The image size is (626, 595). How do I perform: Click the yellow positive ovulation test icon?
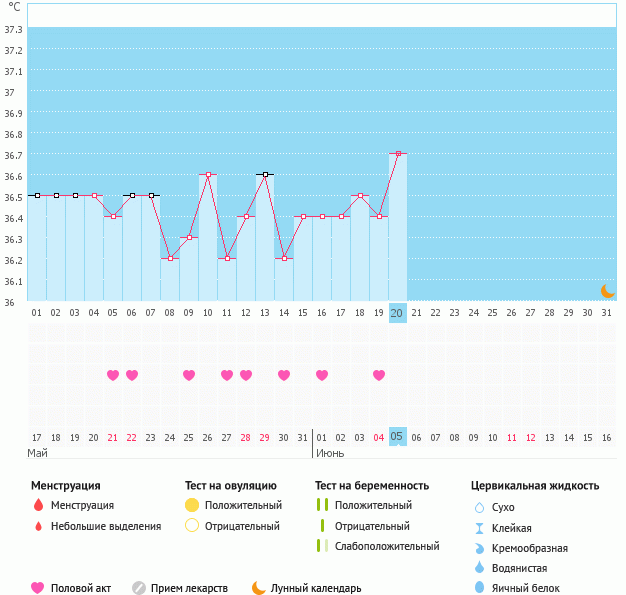[x=192, y=505]
